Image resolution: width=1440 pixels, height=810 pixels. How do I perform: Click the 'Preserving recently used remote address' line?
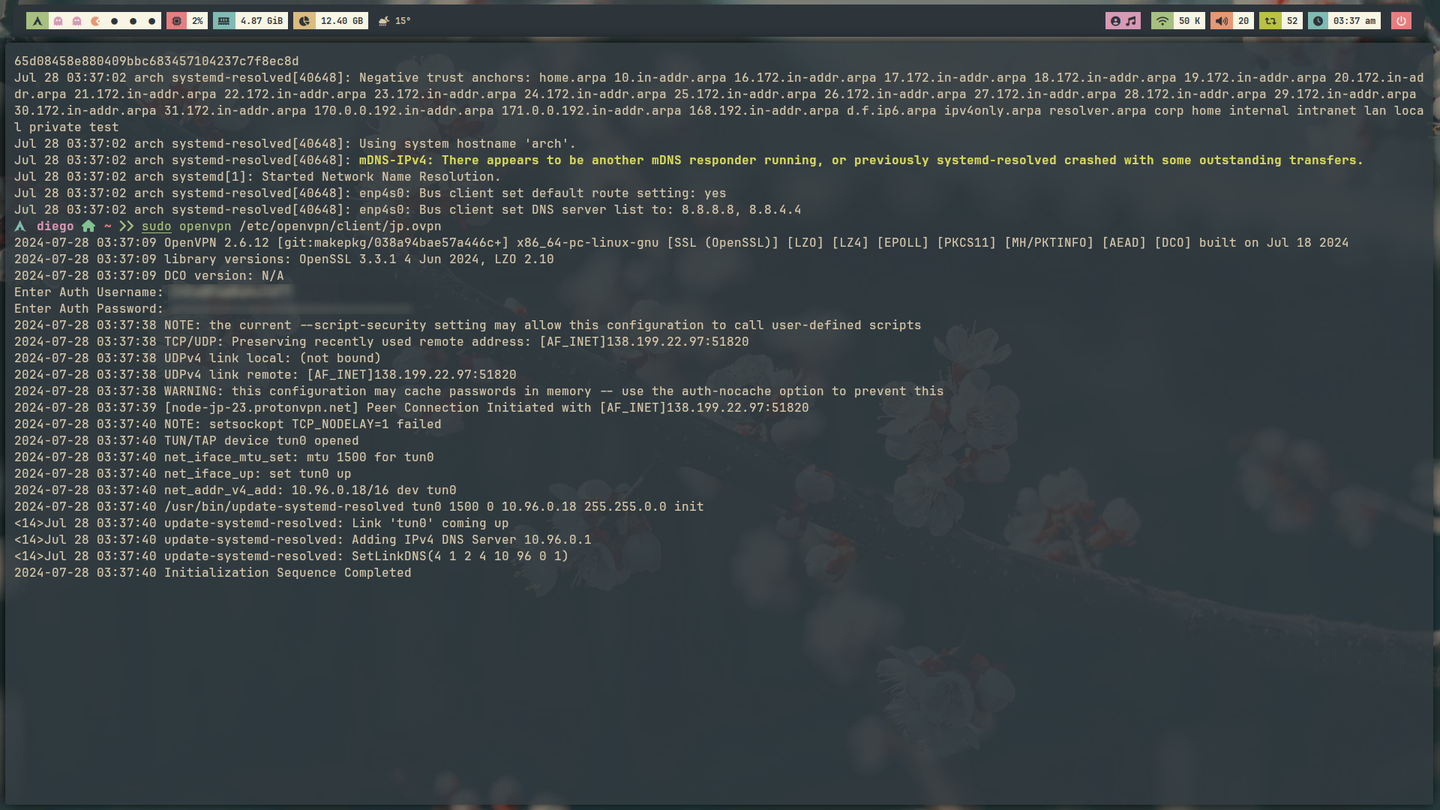tap(381, 342)
